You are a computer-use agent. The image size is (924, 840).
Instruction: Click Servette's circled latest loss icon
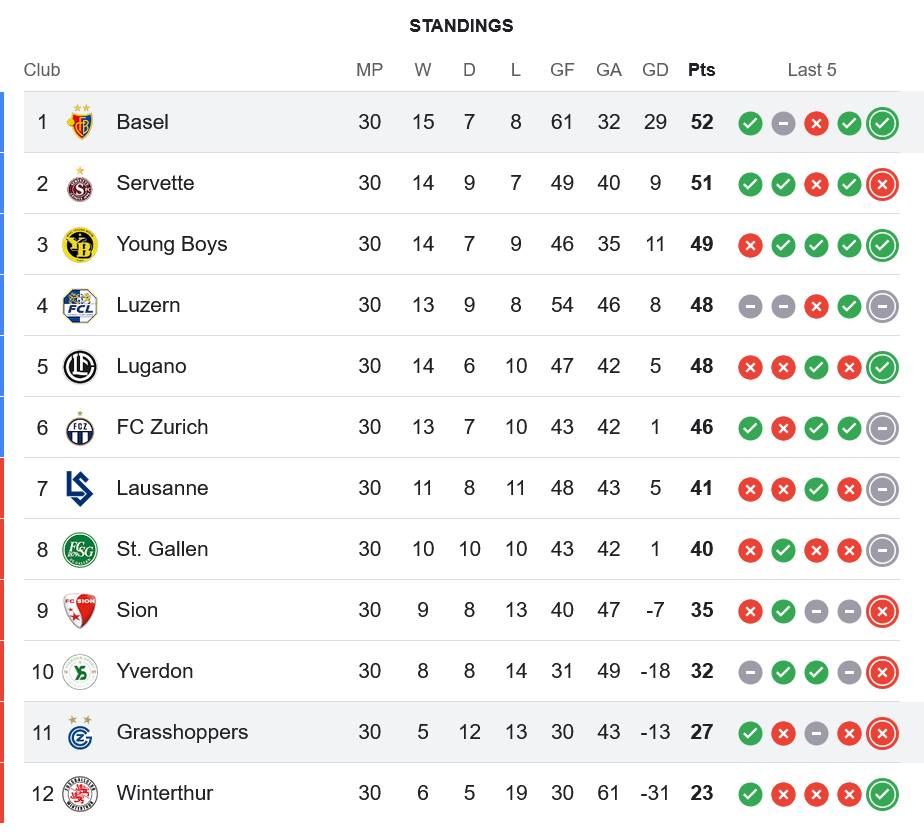click(882, 184)
